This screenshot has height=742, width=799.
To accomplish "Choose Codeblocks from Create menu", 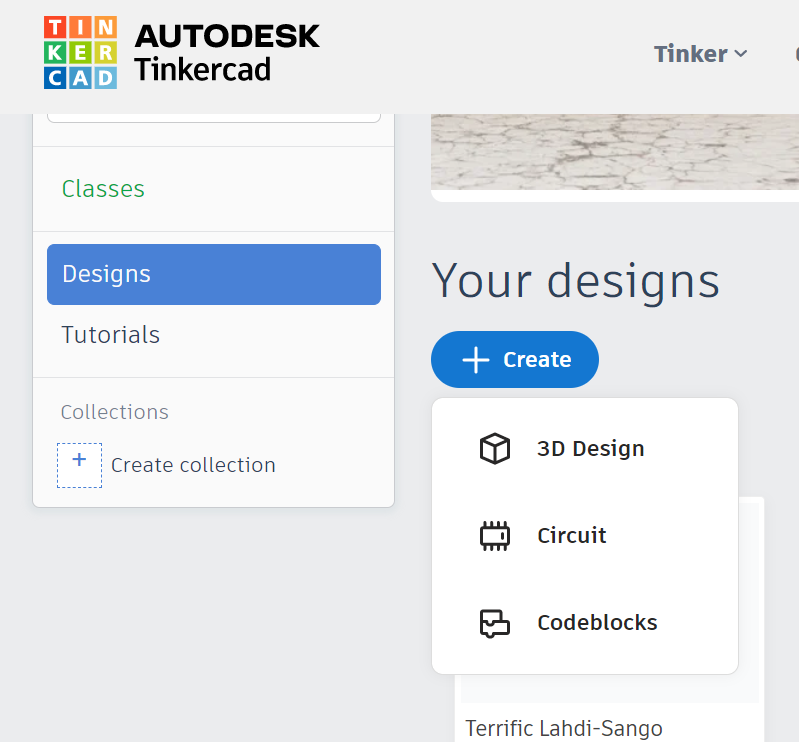I will click(x=597, y=623).
